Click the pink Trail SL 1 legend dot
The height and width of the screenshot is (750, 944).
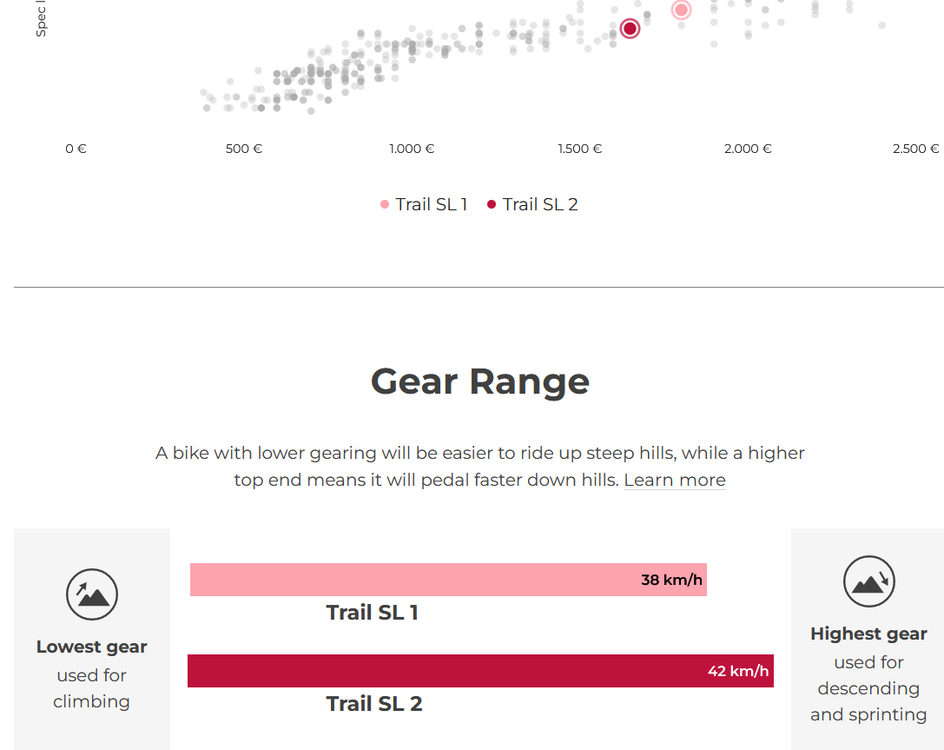click(385, 205)
